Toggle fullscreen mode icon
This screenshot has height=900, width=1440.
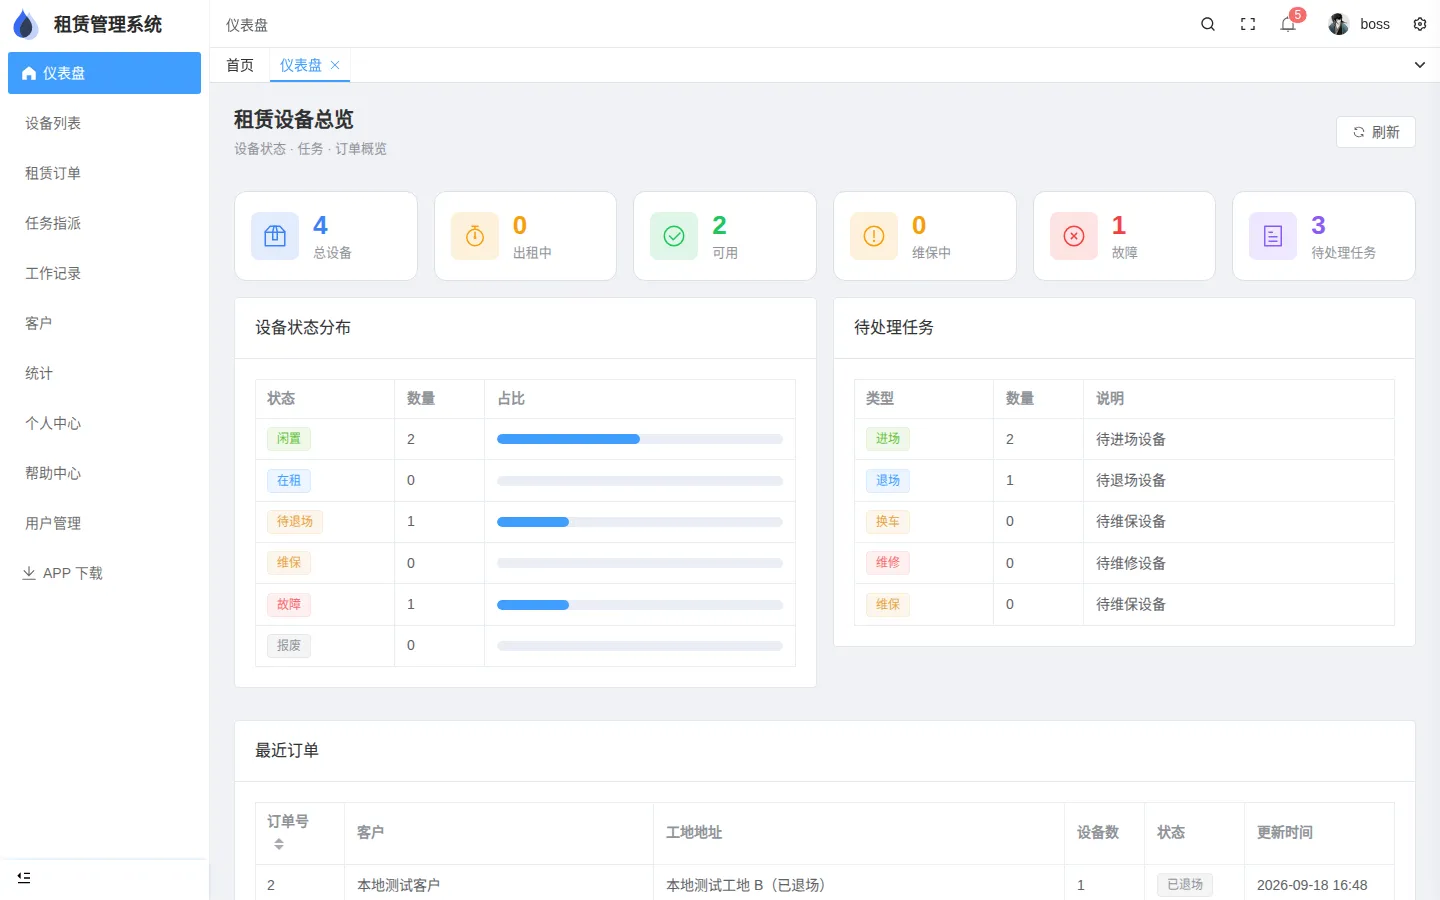tap(1248, 24)
